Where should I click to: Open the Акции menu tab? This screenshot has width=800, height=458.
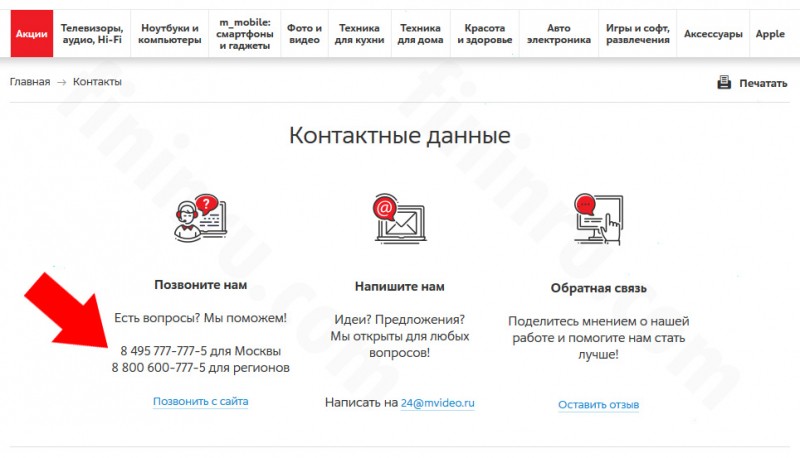pyautogui.click(x=32, y=34)
